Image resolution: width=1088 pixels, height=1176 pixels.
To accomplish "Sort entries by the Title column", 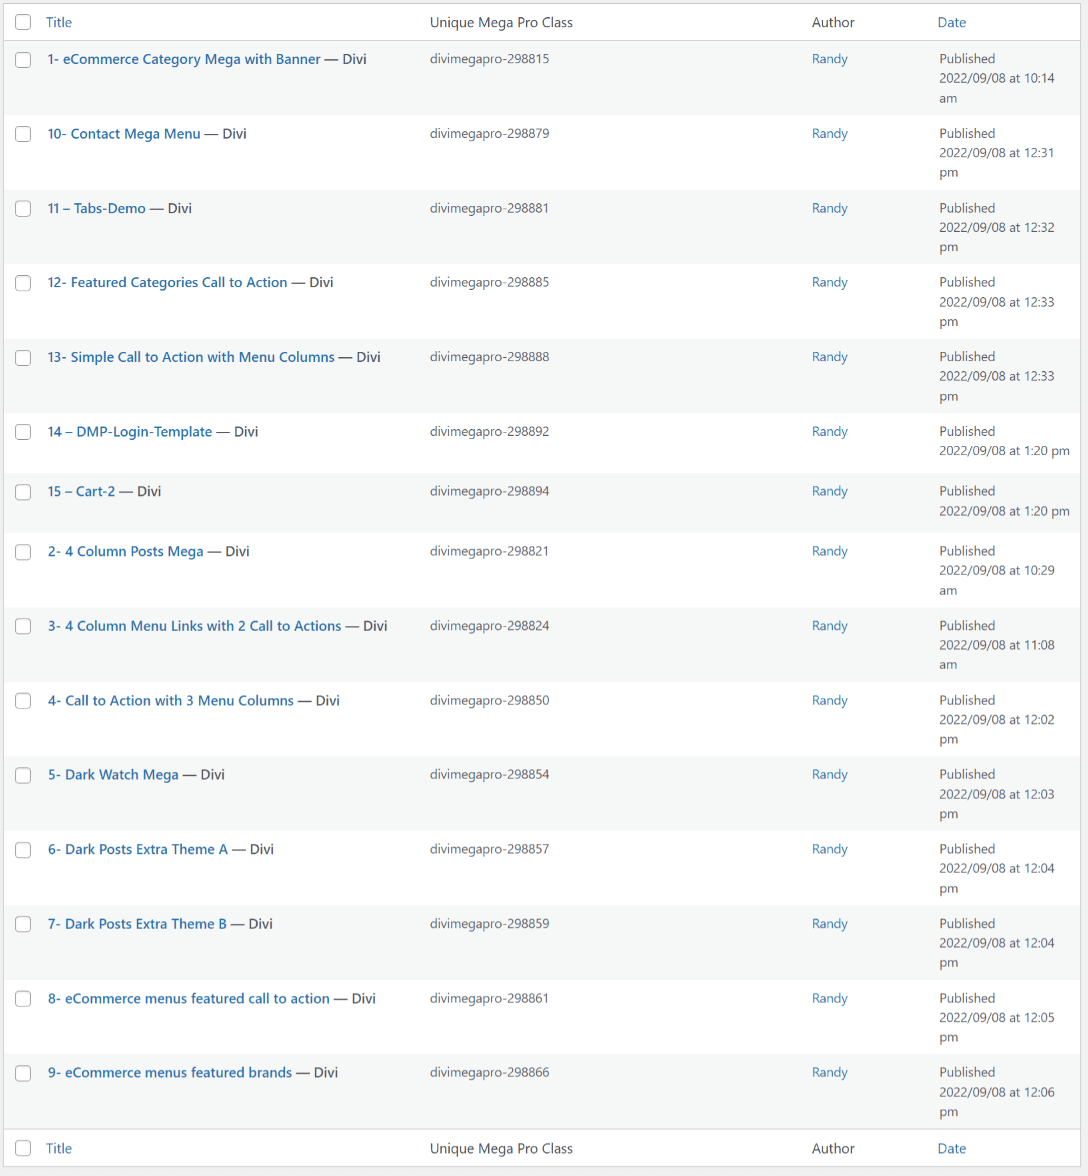I will click(x=58, y=22).
